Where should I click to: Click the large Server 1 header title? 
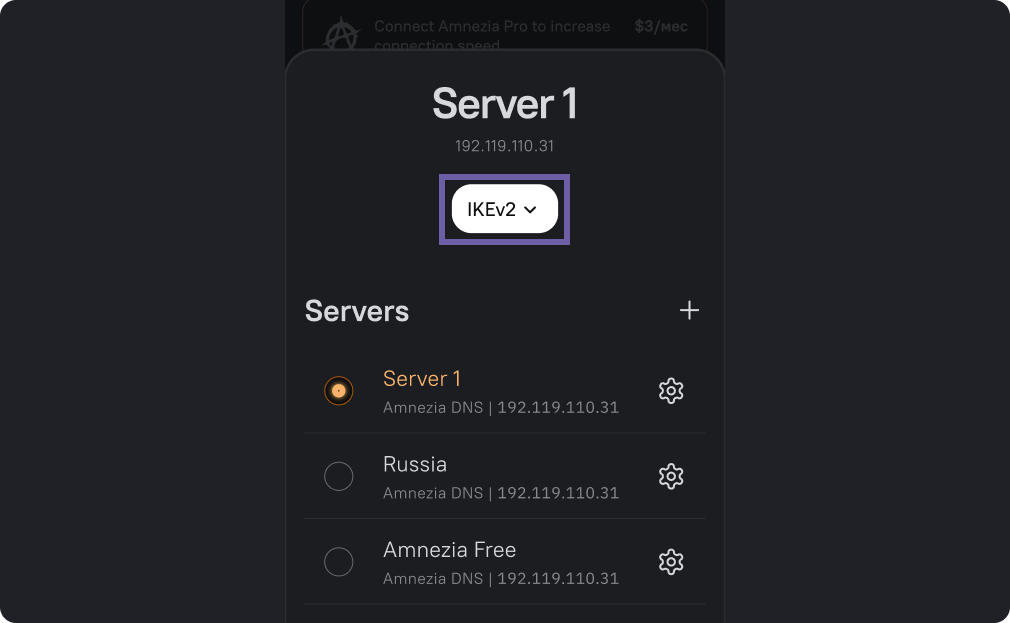point(504,104)
